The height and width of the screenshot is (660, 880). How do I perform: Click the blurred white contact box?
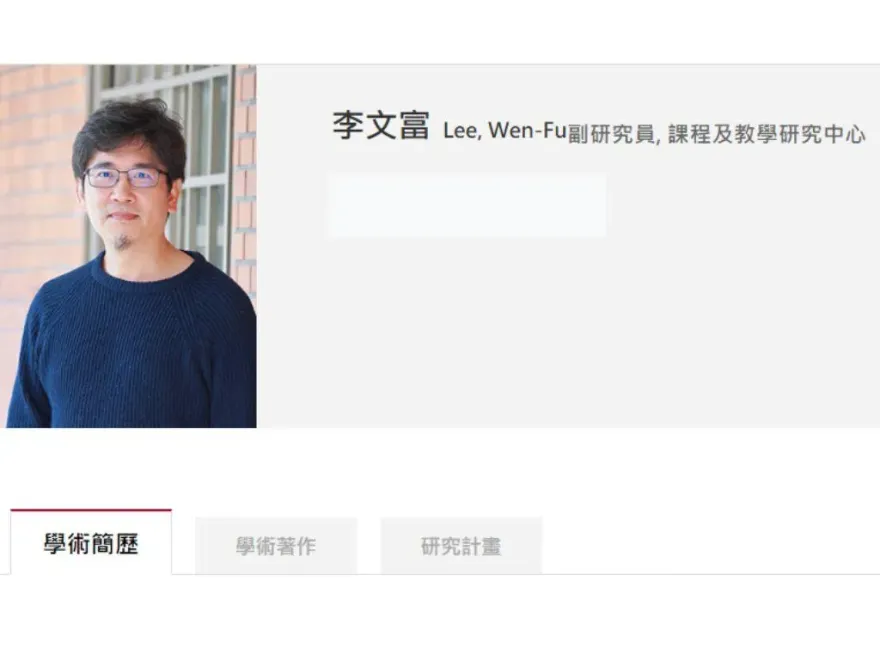[x=467, y=205]
